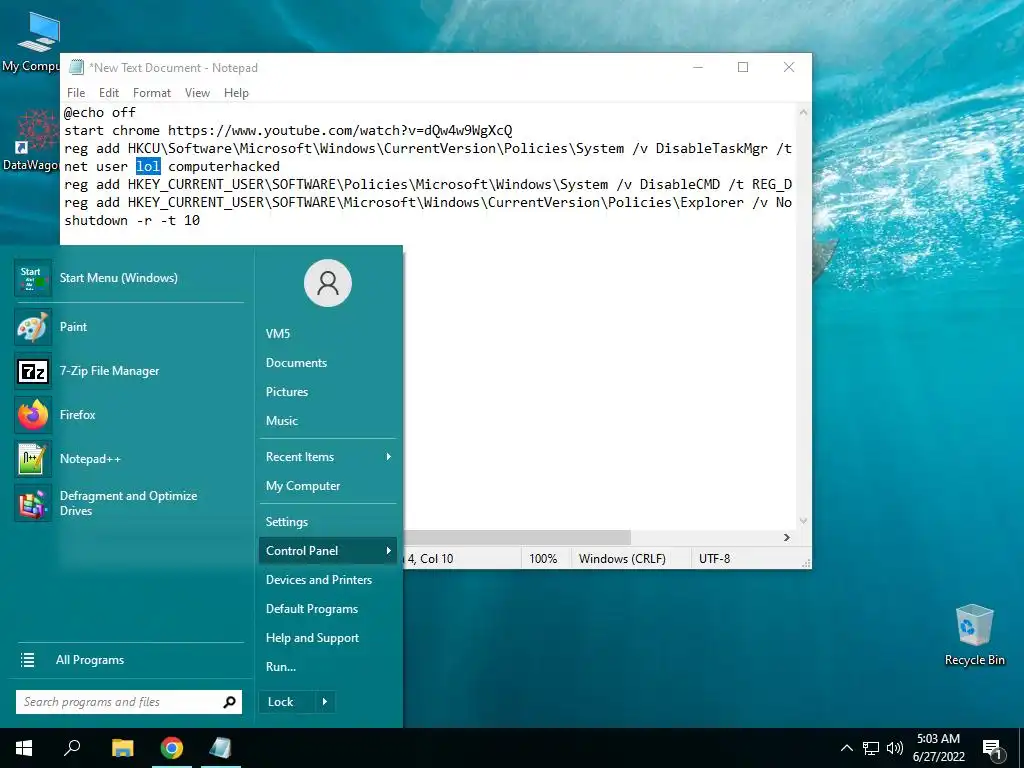The height and width of the screenshot is (768, 1024).
Task: Click the taskbar clock and date
Action: click(938, 748)
